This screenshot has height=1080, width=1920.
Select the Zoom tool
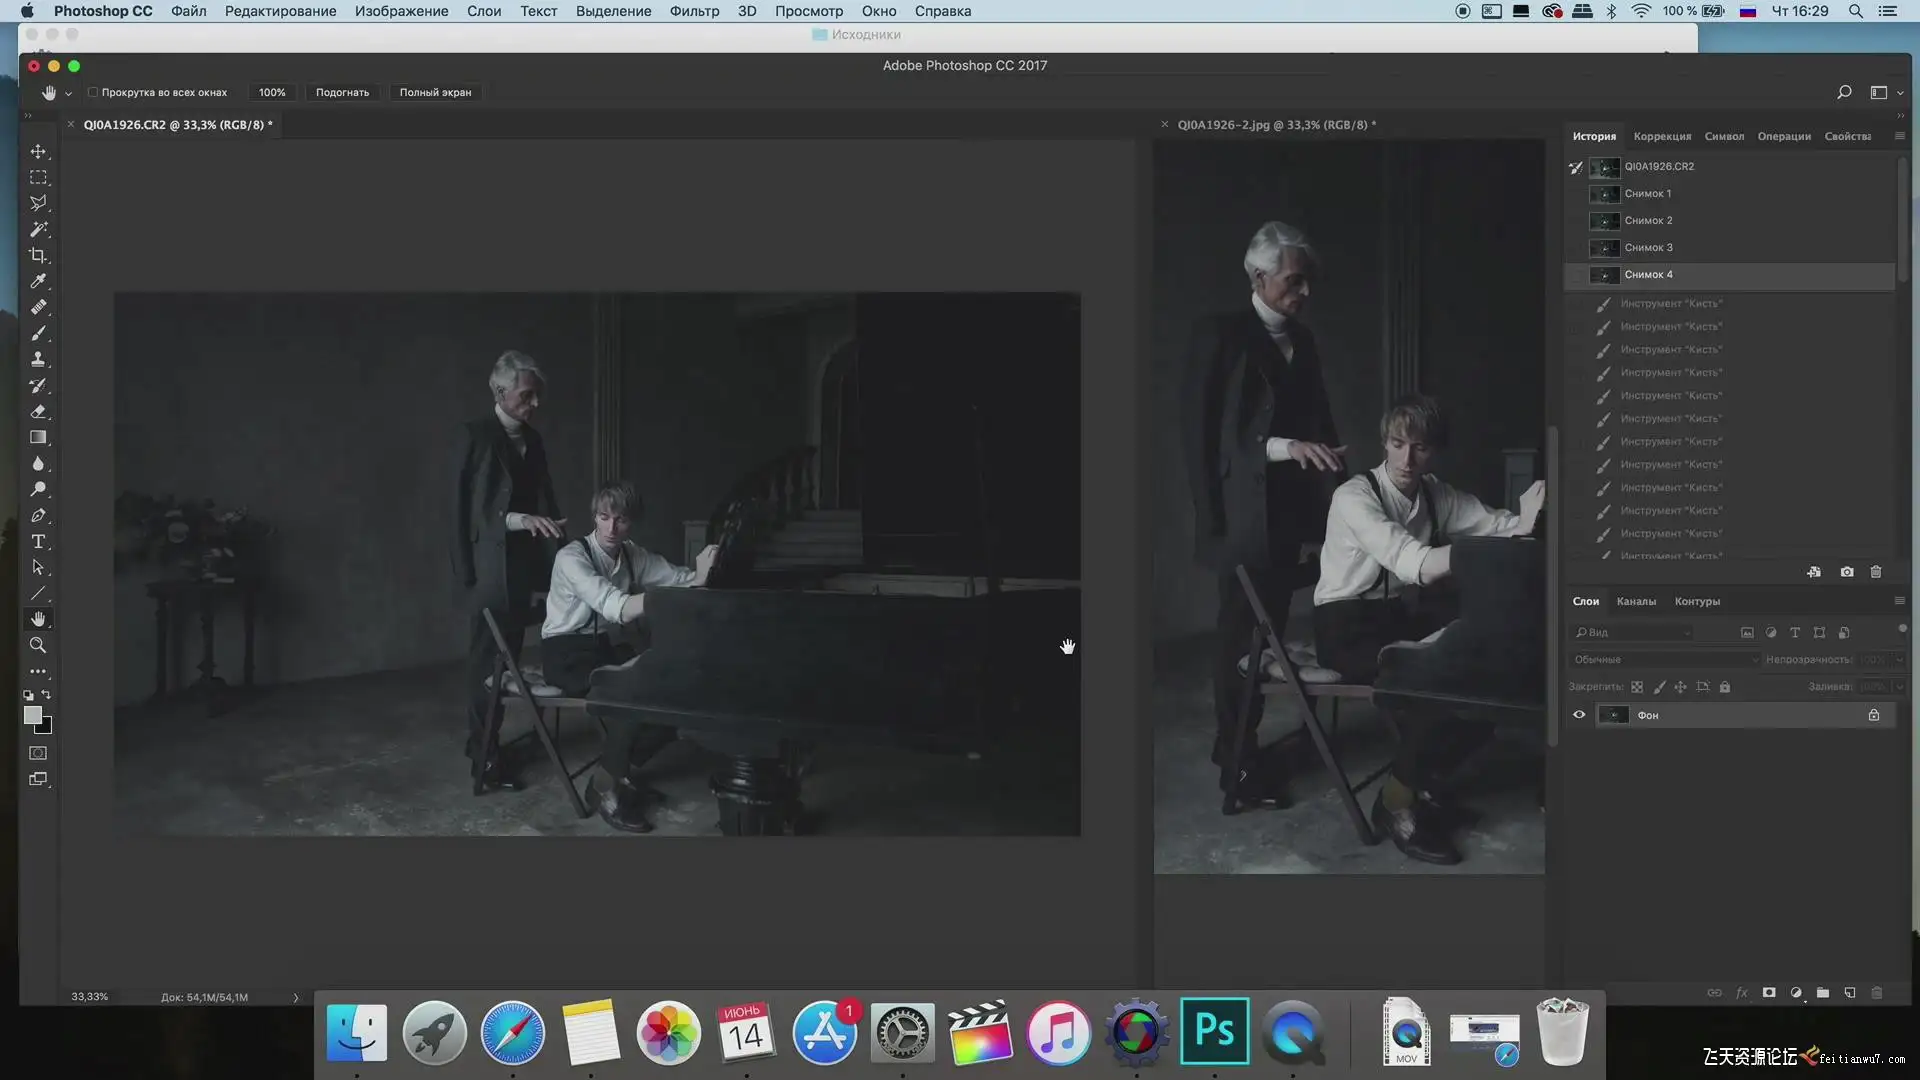point(38,645)
